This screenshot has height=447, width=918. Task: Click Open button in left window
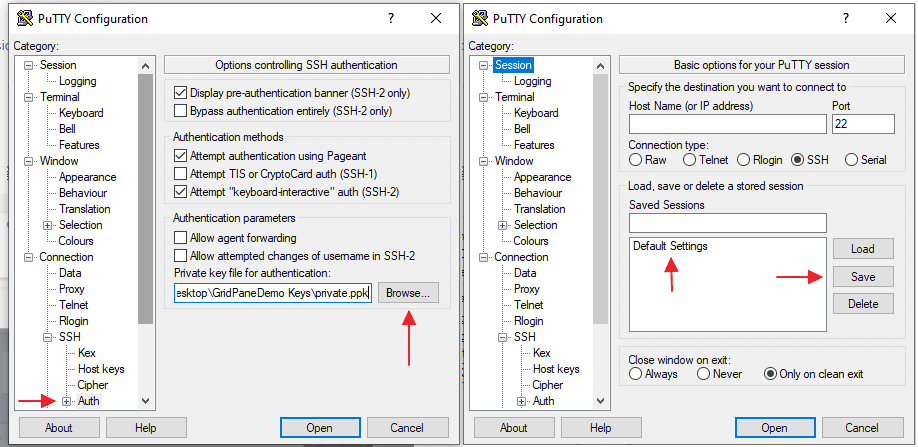320,428
